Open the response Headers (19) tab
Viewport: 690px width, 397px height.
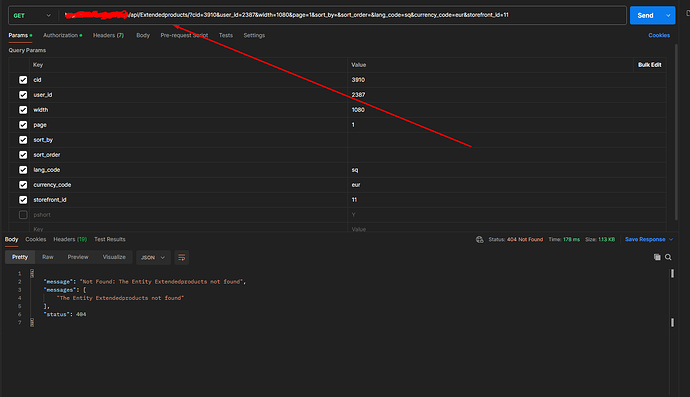pyautogui.click(x=70, y=239)
